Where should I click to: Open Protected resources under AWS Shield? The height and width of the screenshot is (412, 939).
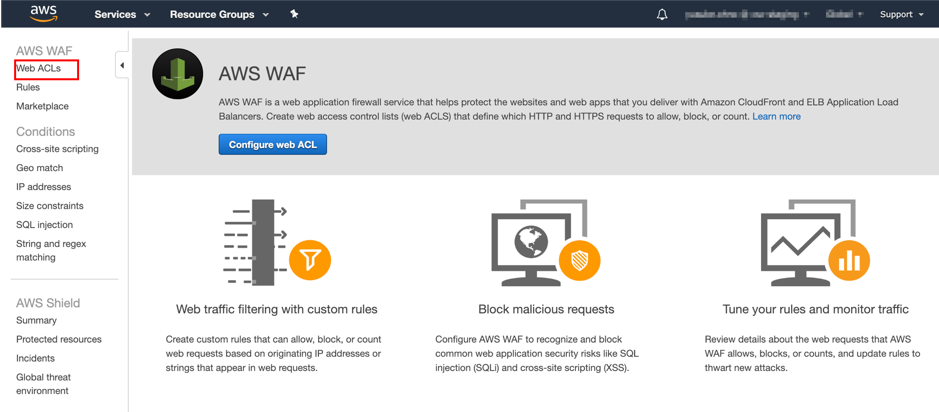[x=59, y=339]
